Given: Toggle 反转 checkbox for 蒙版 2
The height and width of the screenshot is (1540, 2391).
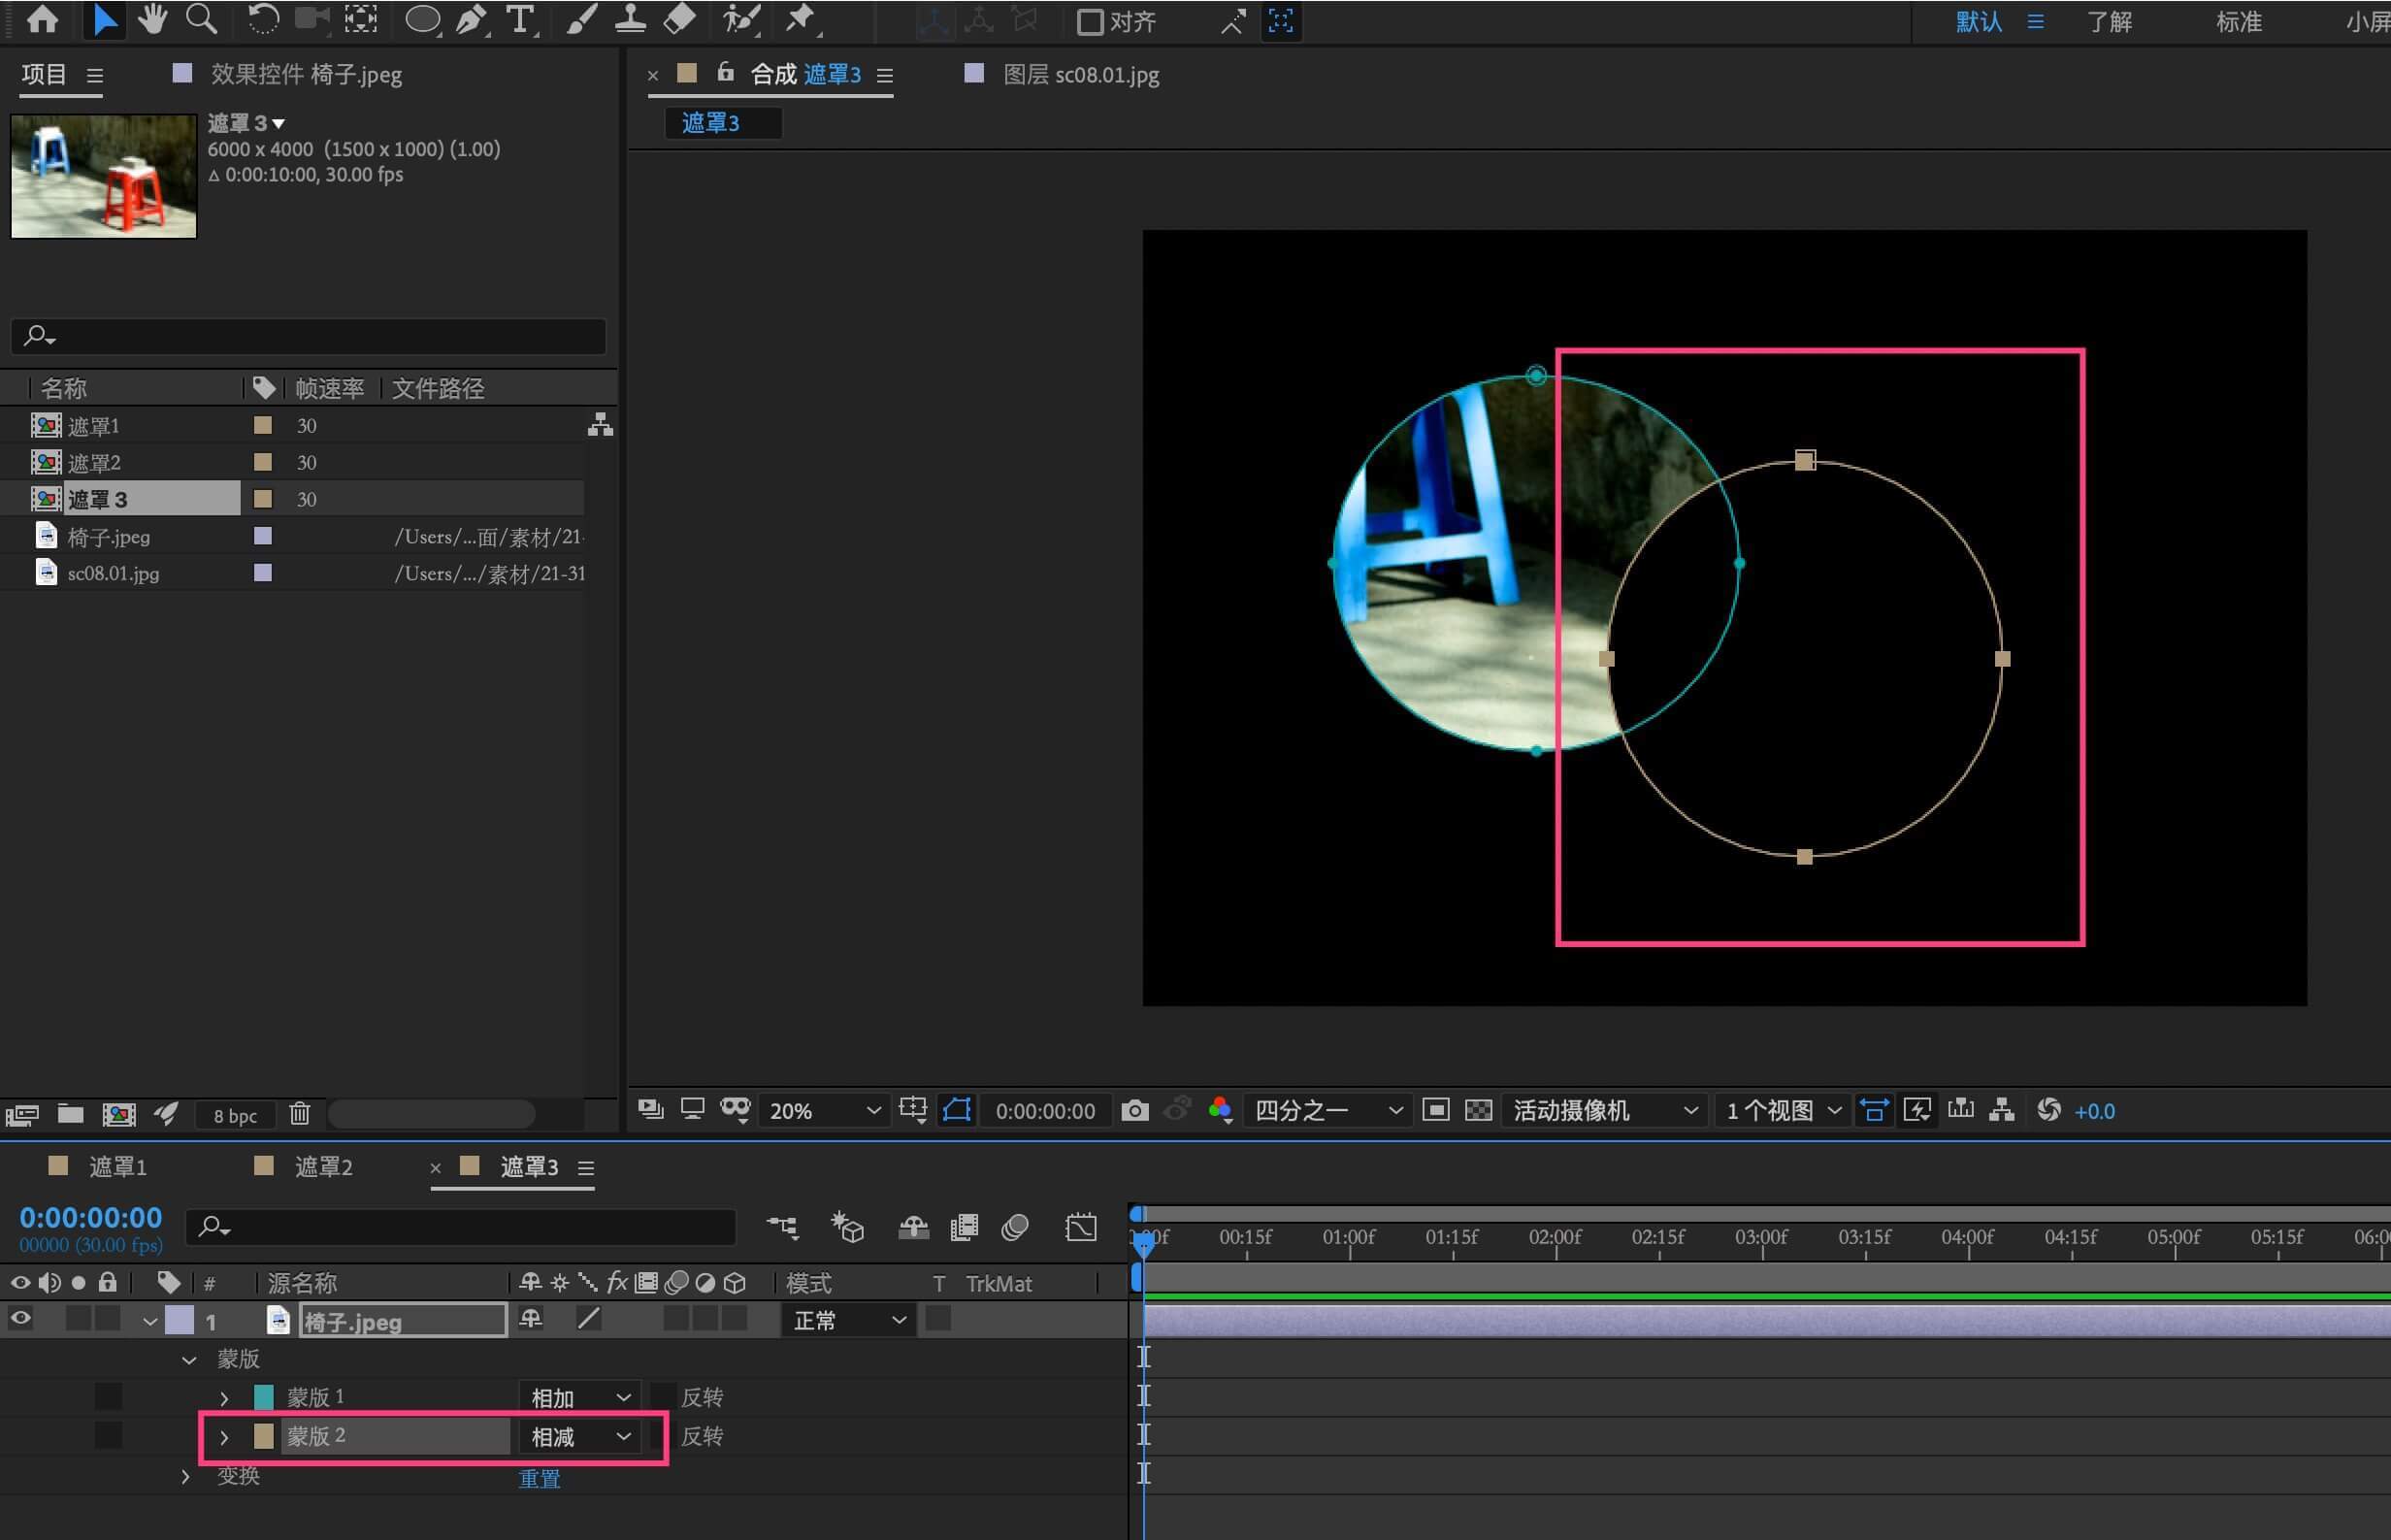Looking at the screenshot, I should coord(660,1436).
